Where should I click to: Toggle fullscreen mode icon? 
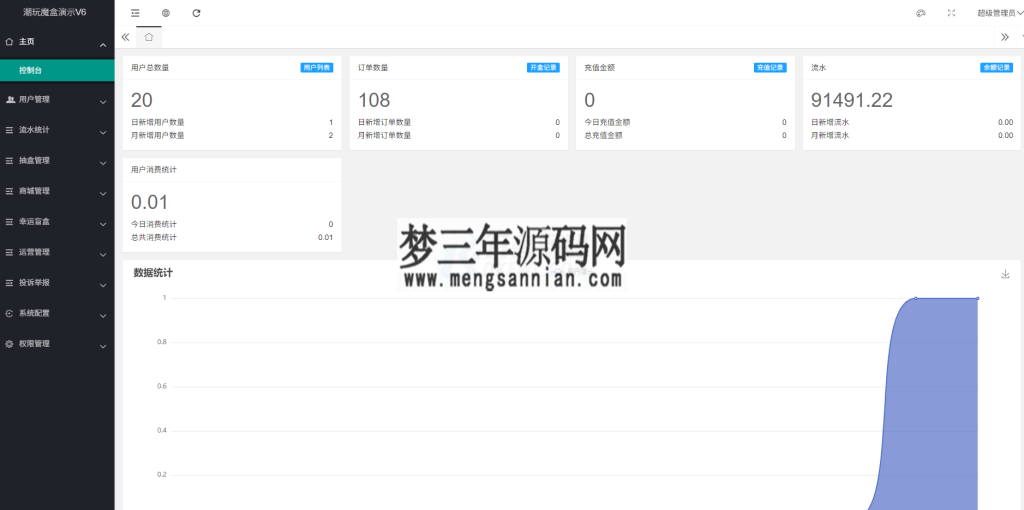[x=952, y=13]
